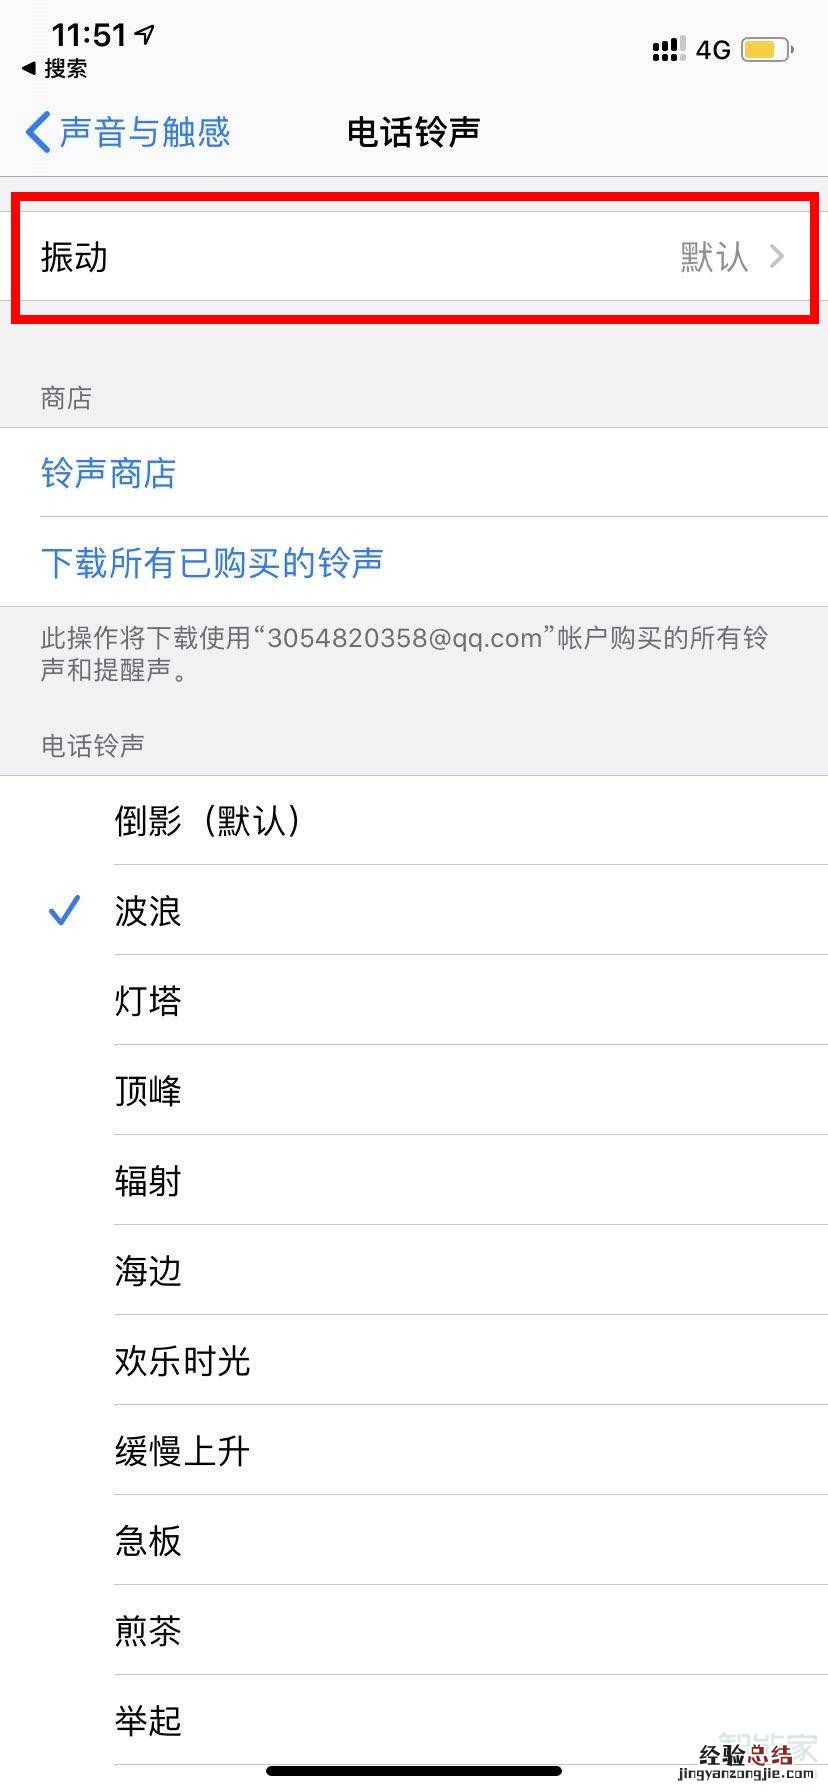Image resolution: width=828 pixels, height=1792 pixels.
Task: Tap 下载所有已购买的铃声 link
Action: [212, 562]
